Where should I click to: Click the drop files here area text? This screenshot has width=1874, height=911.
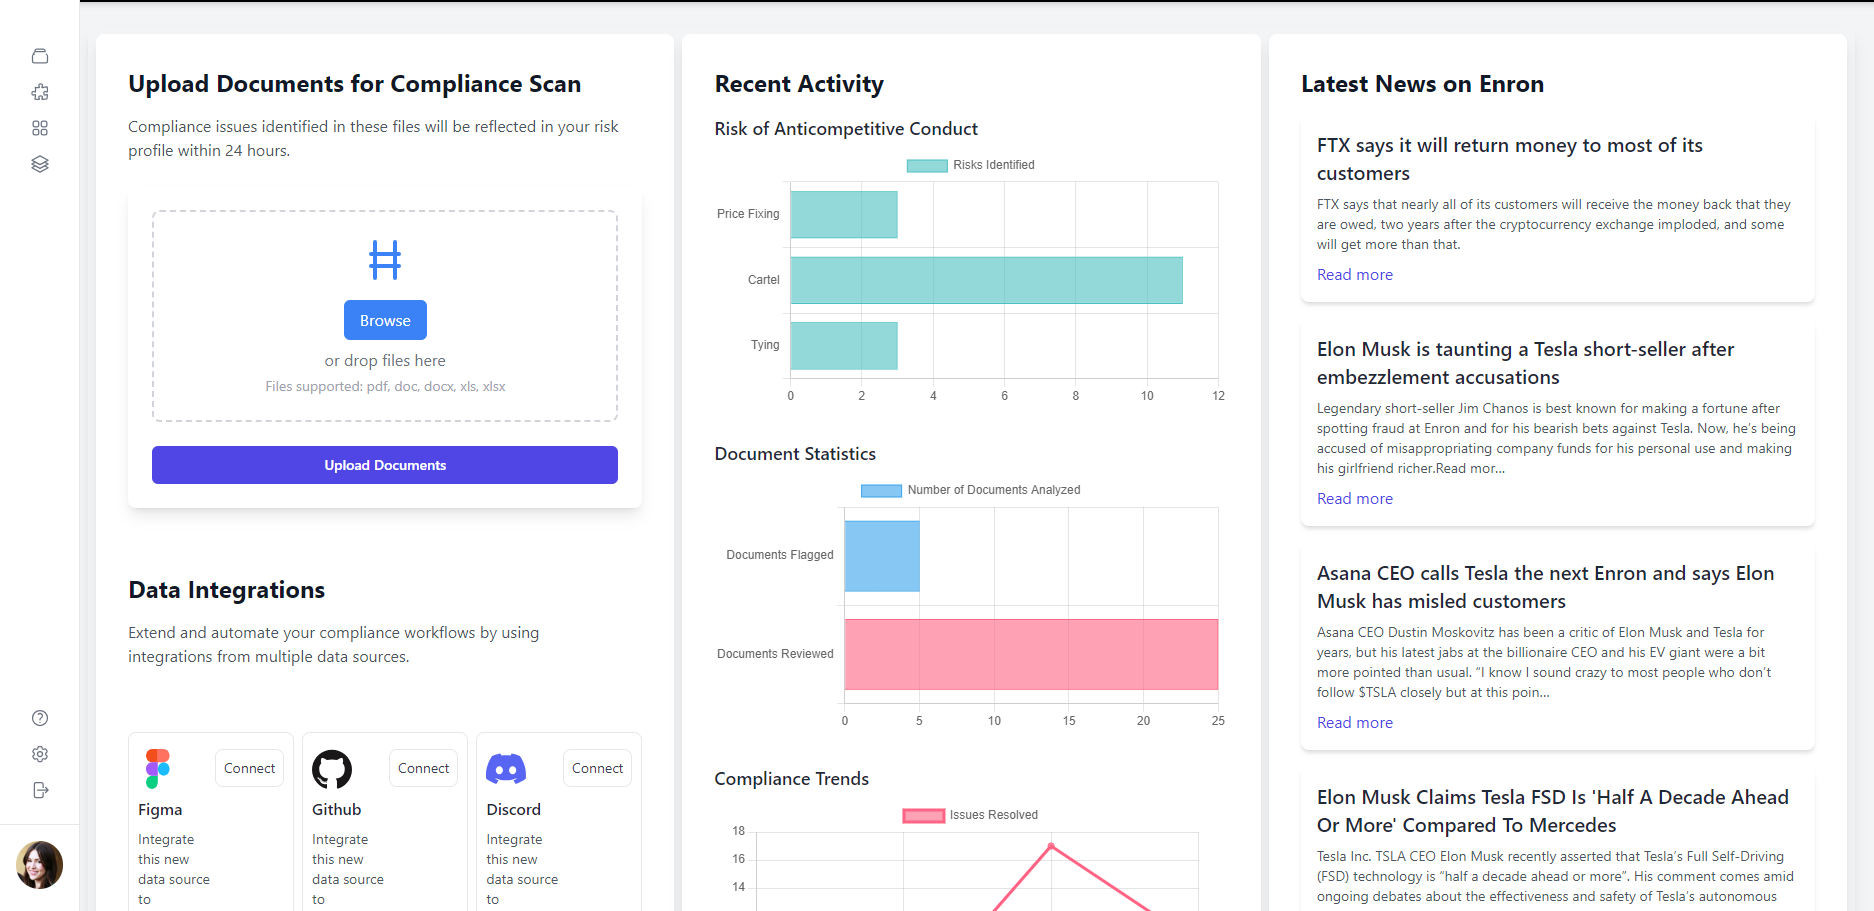385,360
